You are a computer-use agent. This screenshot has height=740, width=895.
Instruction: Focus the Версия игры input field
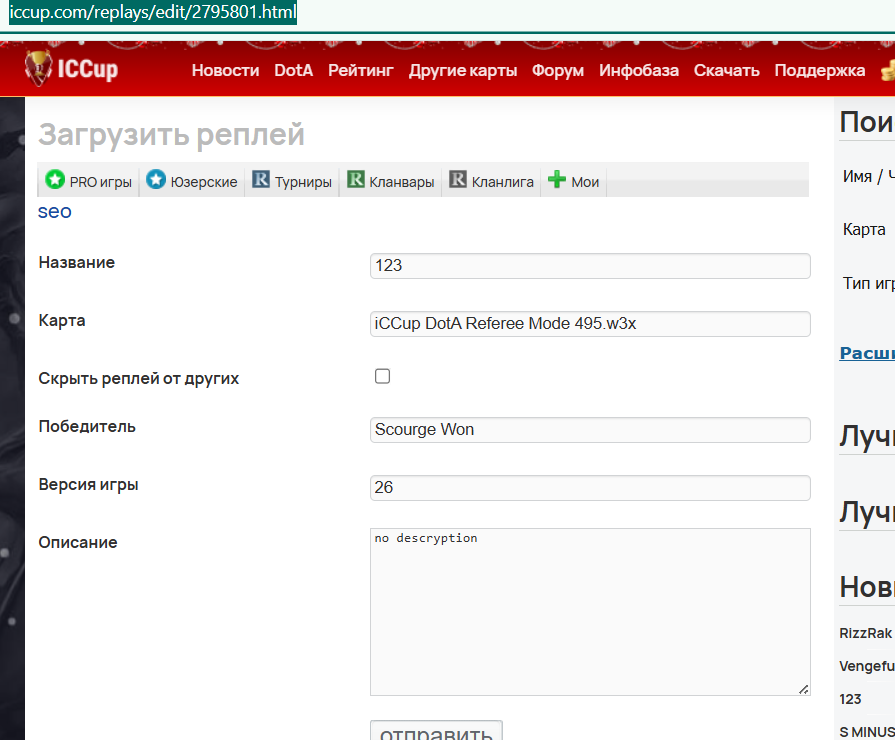590,488
